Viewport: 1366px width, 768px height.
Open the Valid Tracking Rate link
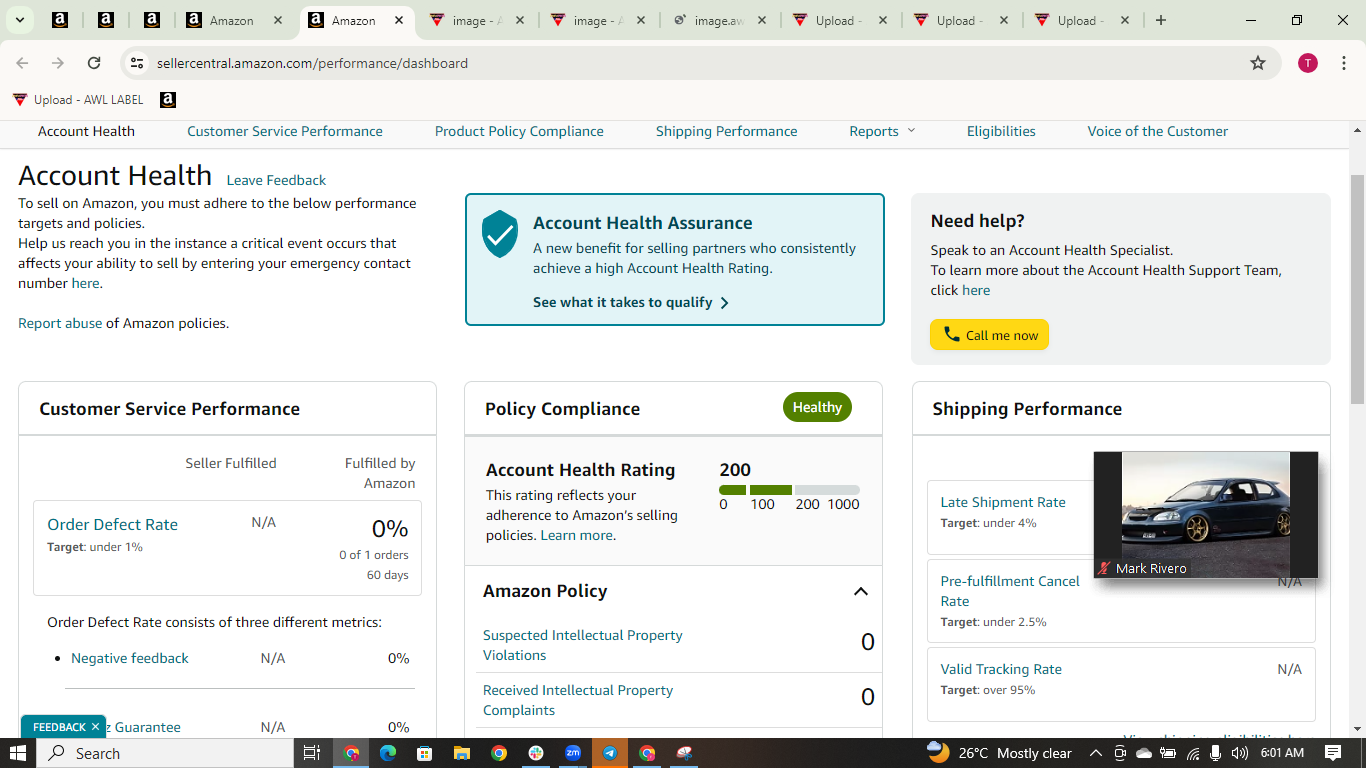1001,669
